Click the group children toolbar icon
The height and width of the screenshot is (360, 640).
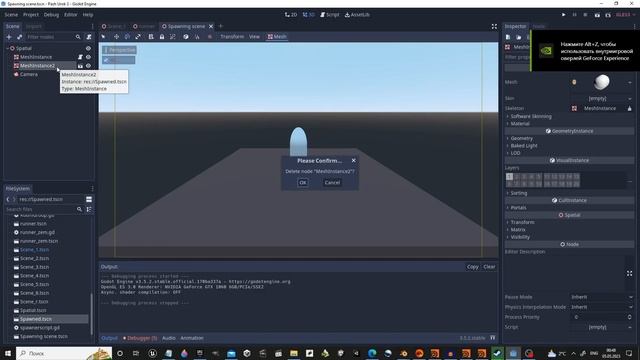pyautogui.click(x=173, y=37)
